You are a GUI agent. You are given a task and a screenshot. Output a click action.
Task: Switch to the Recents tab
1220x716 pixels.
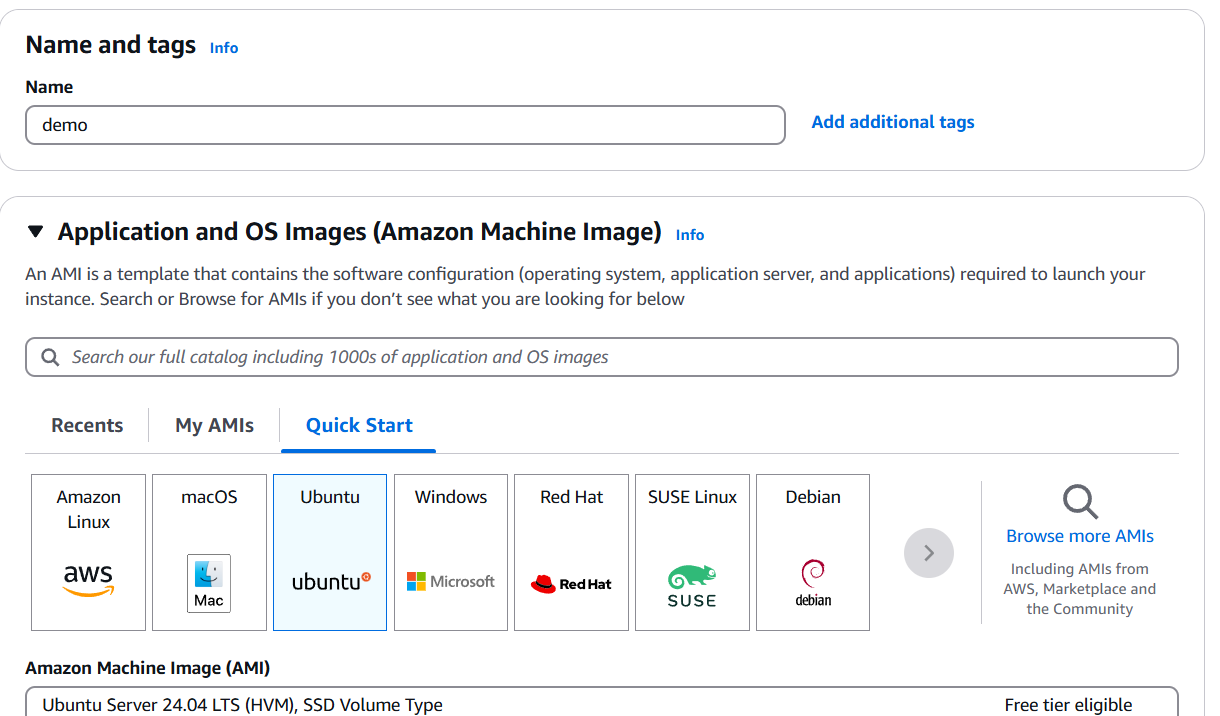87,425
